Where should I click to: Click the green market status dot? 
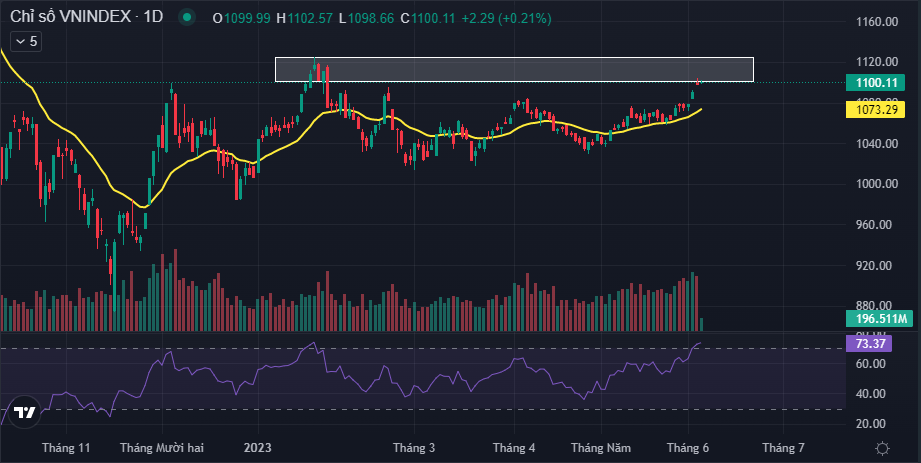185,17
